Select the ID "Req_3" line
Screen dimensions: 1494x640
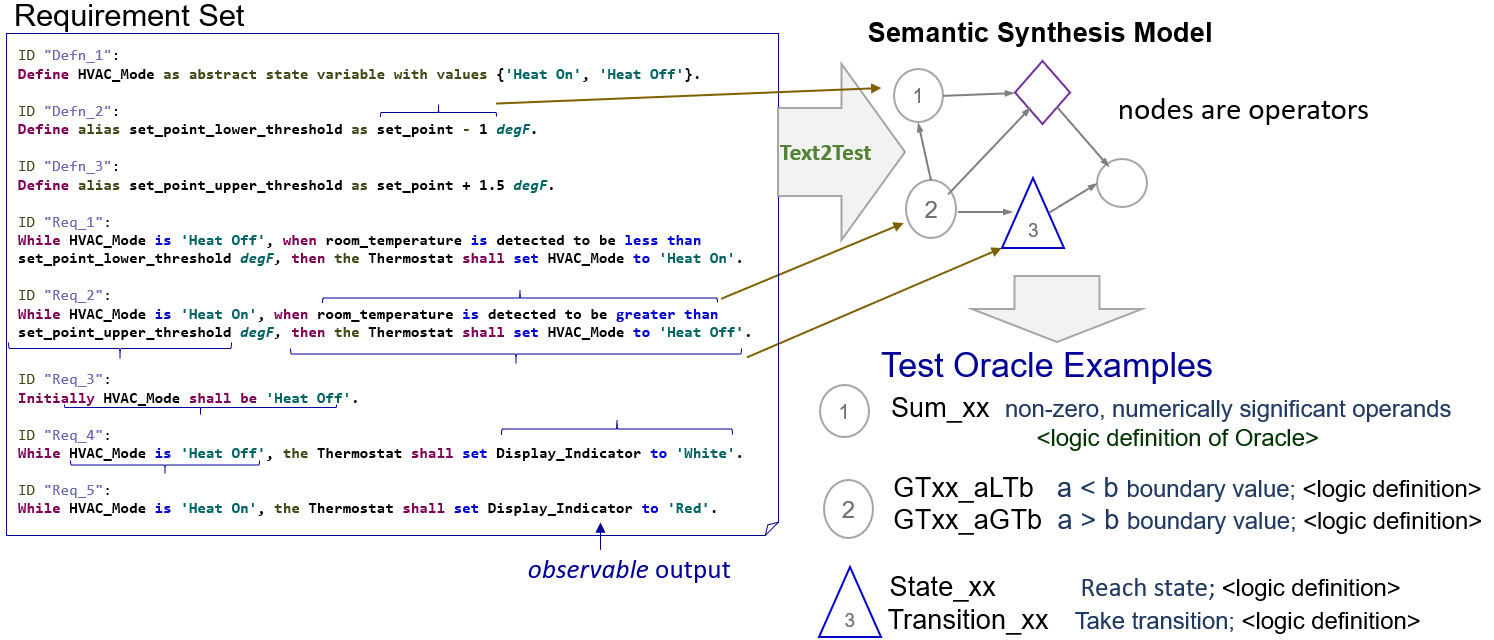[x=64, y=380]
